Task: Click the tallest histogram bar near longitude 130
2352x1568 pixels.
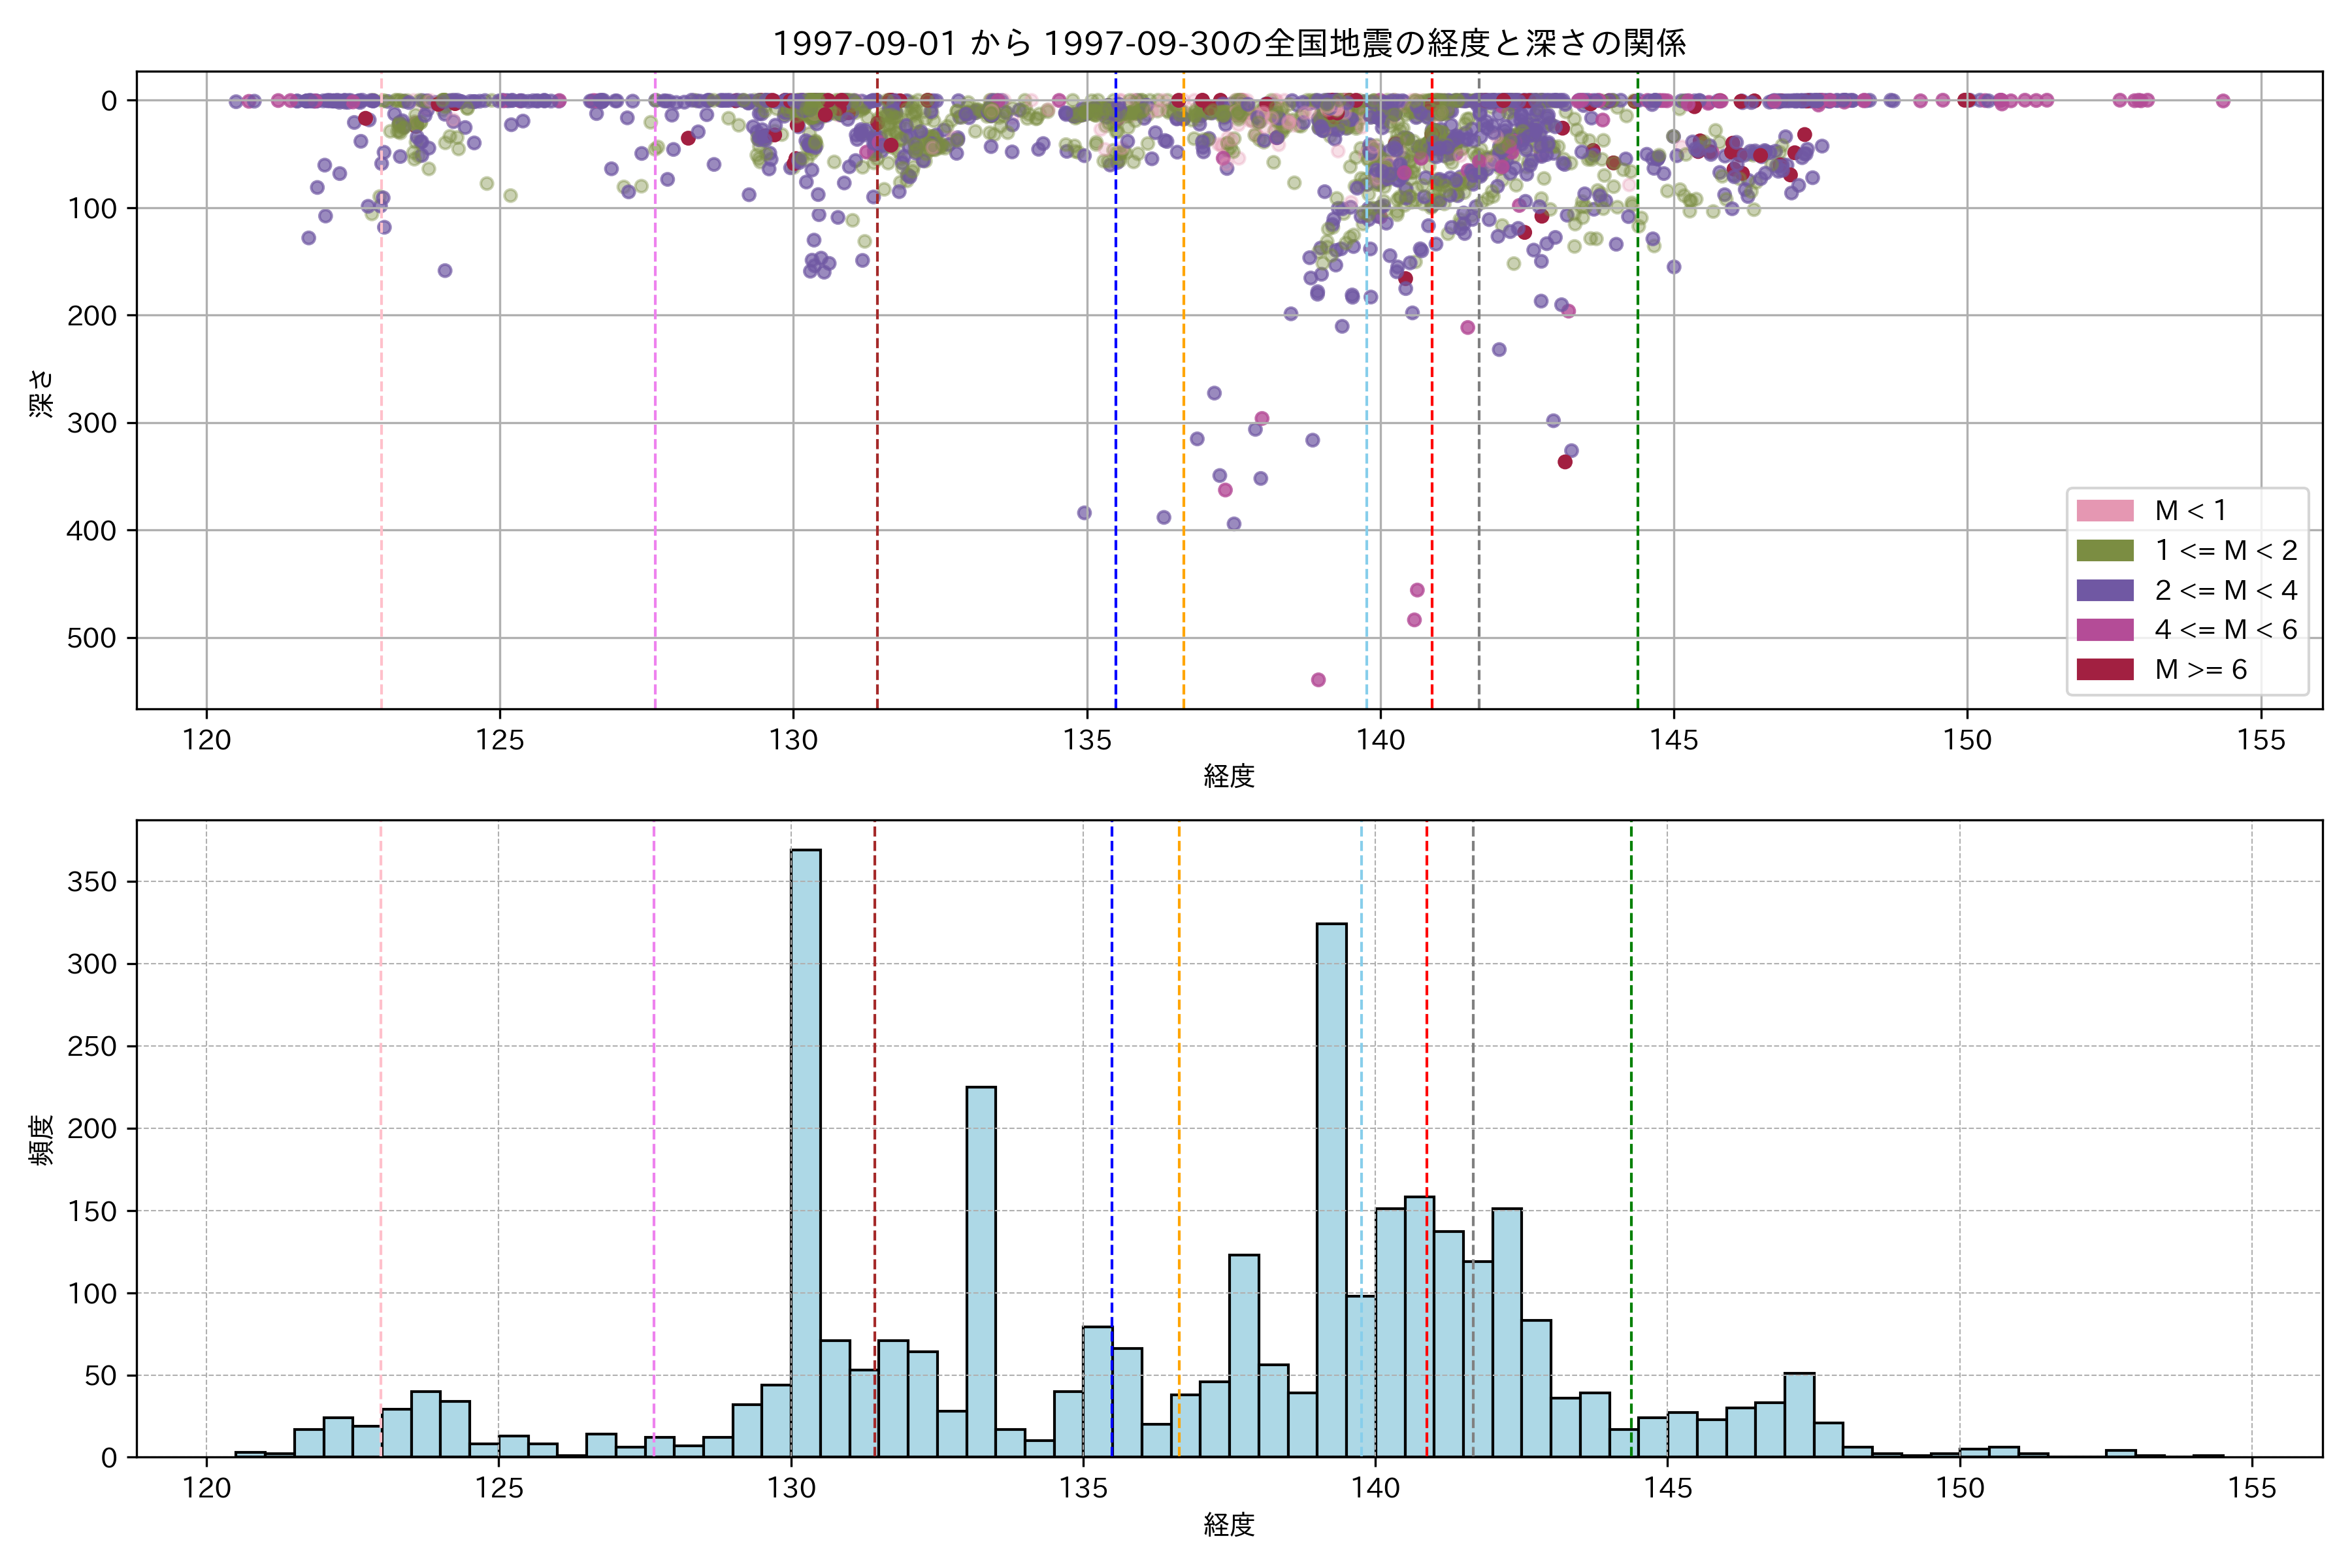Action: [806, 1150]
